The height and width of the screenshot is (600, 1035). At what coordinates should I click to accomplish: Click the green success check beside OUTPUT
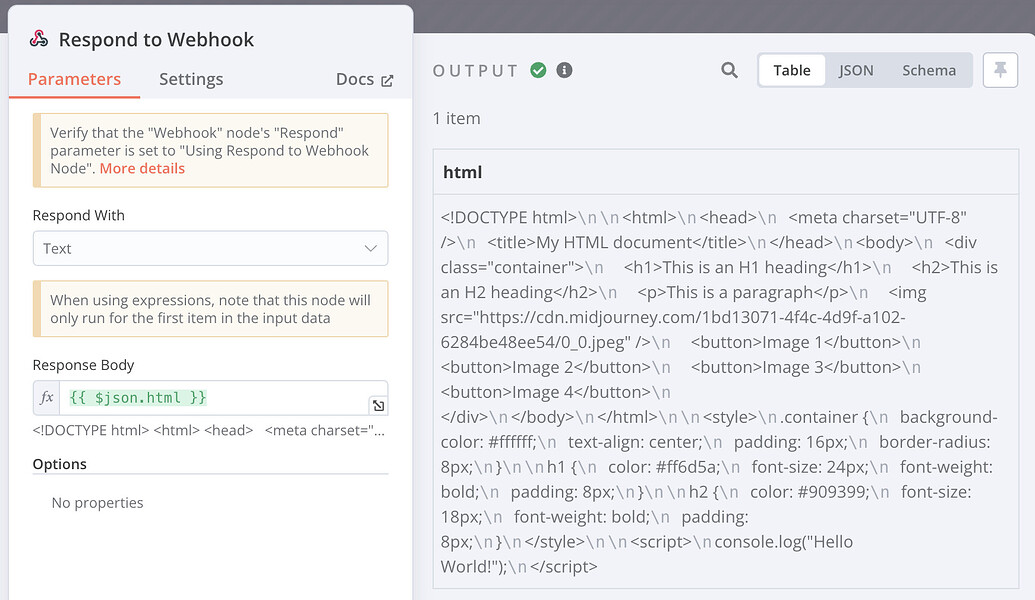[538, 70]
